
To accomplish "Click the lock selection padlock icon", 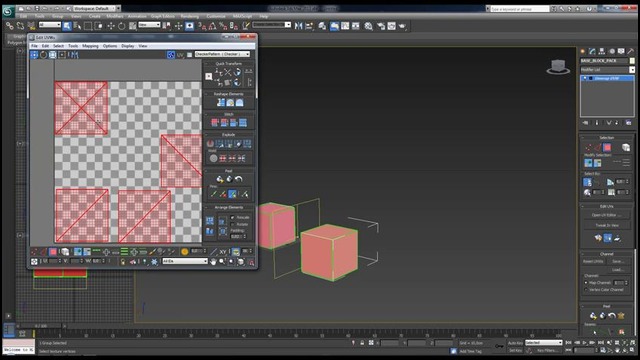I will click(123, 262).
